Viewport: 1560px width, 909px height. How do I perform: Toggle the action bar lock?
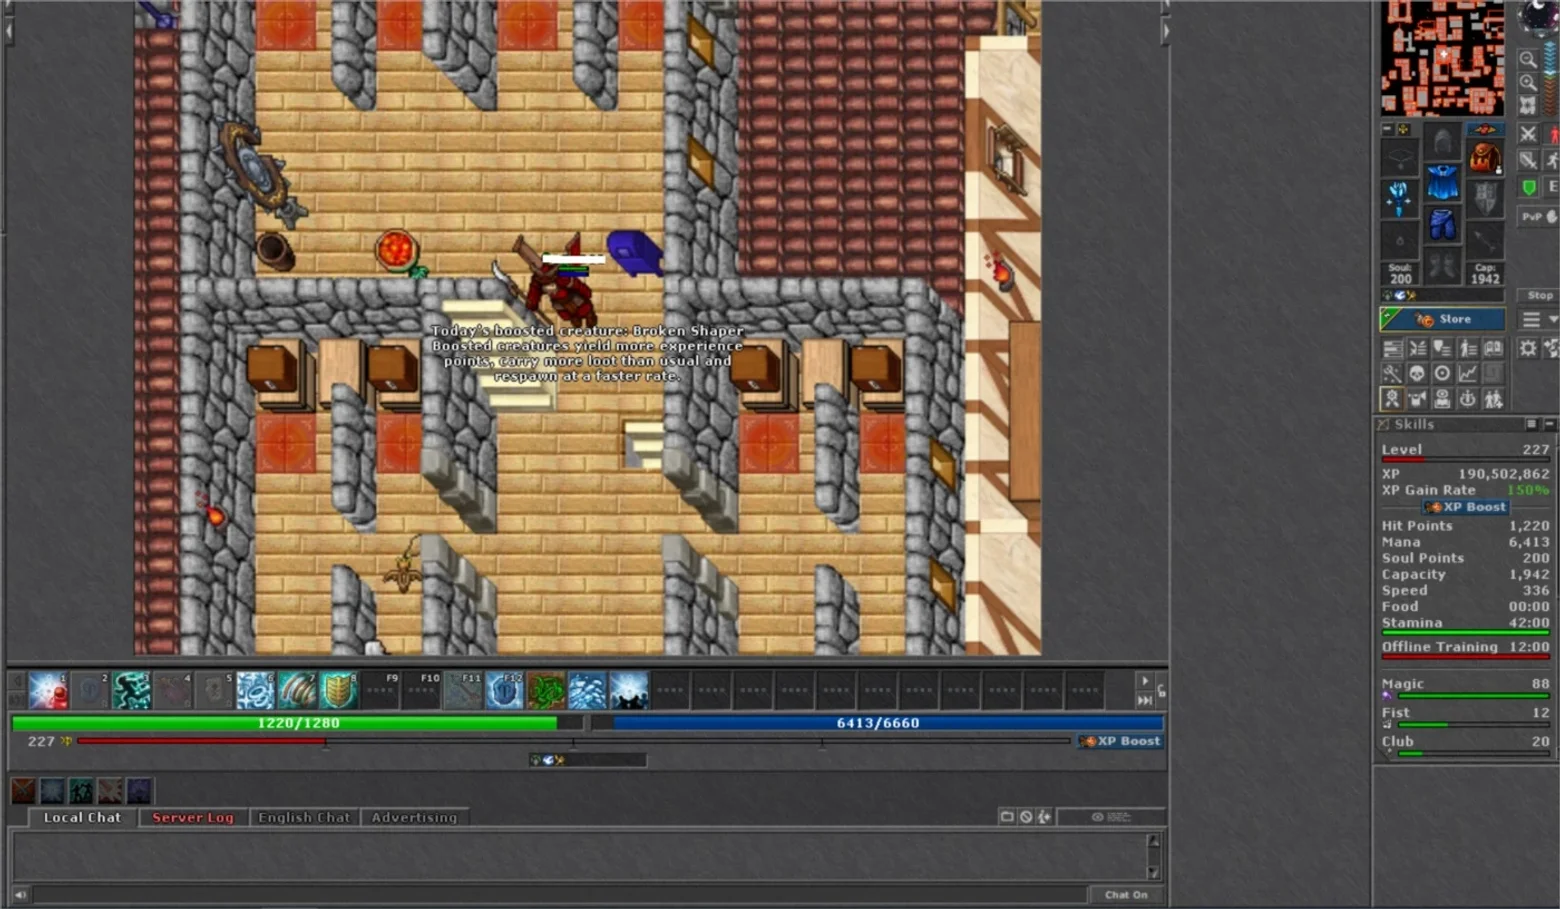[1161, 690]
